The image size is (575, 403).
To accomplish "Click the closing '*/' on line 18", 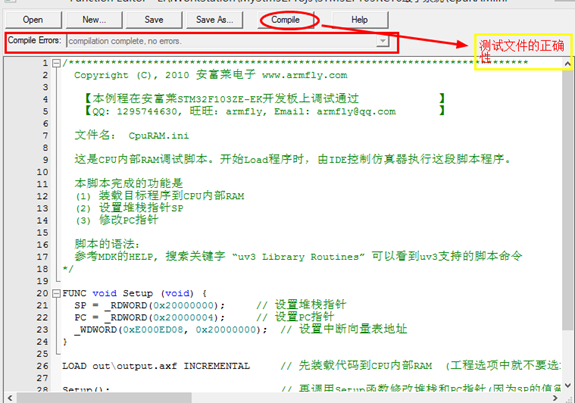I will [68, 269].
